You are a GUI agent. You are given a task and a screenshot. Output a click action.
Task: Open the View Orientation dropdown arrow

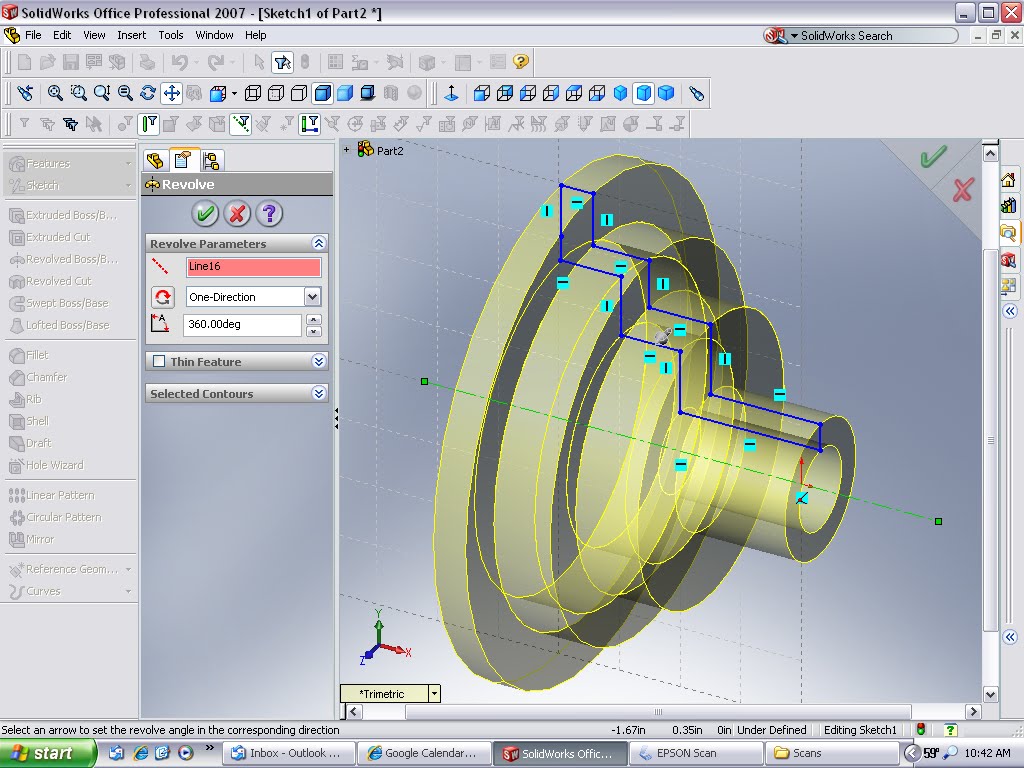pyautogui.click(x=234, y=93)
